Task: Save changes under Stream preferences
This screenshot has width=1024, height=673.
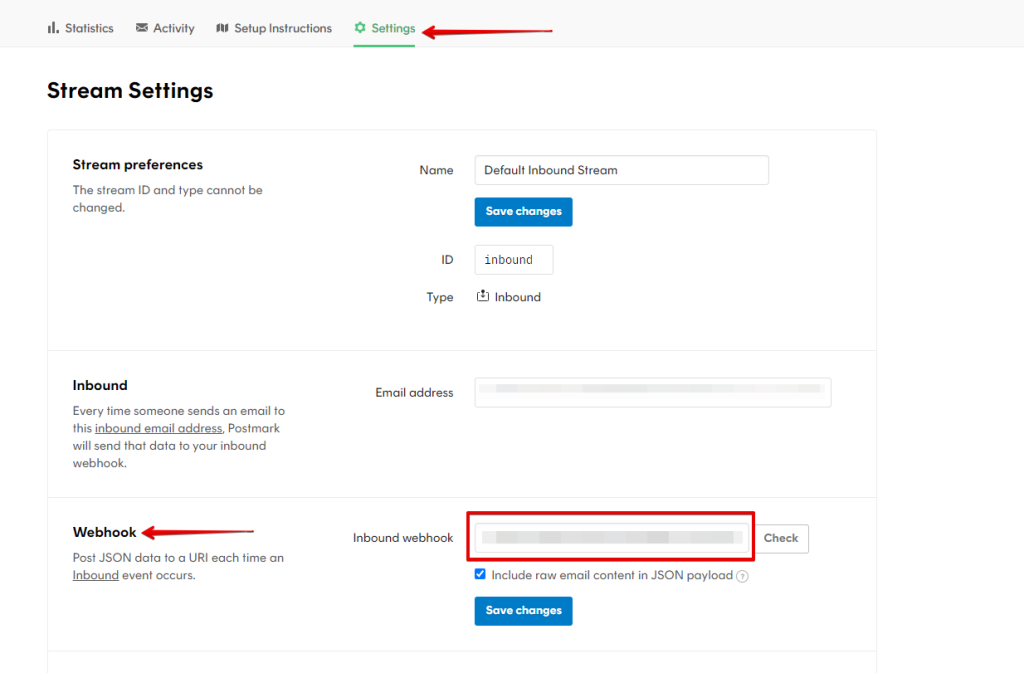Action: (x=523, y=211)
